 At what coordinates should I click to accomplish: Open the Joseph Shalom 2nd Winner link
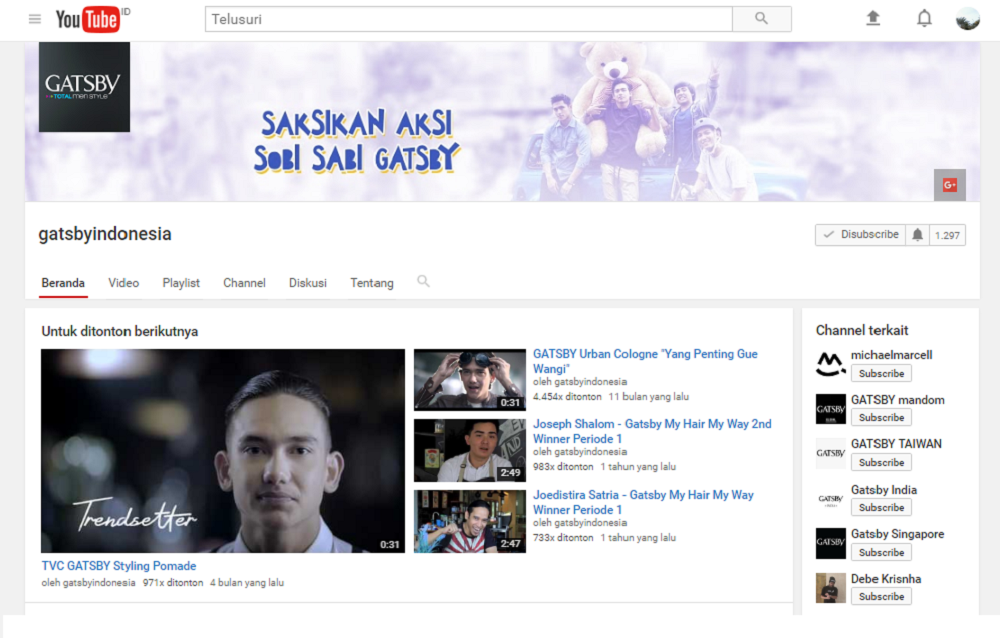point(652,431)
